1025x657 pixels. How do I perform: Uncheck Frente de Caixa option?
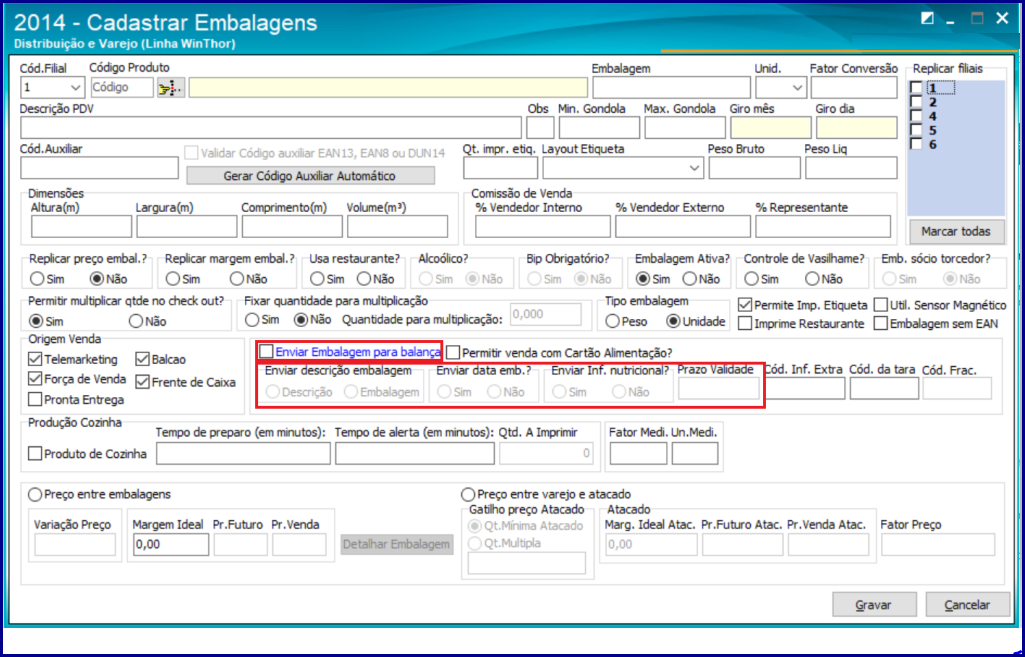click(x=143, y=382)
